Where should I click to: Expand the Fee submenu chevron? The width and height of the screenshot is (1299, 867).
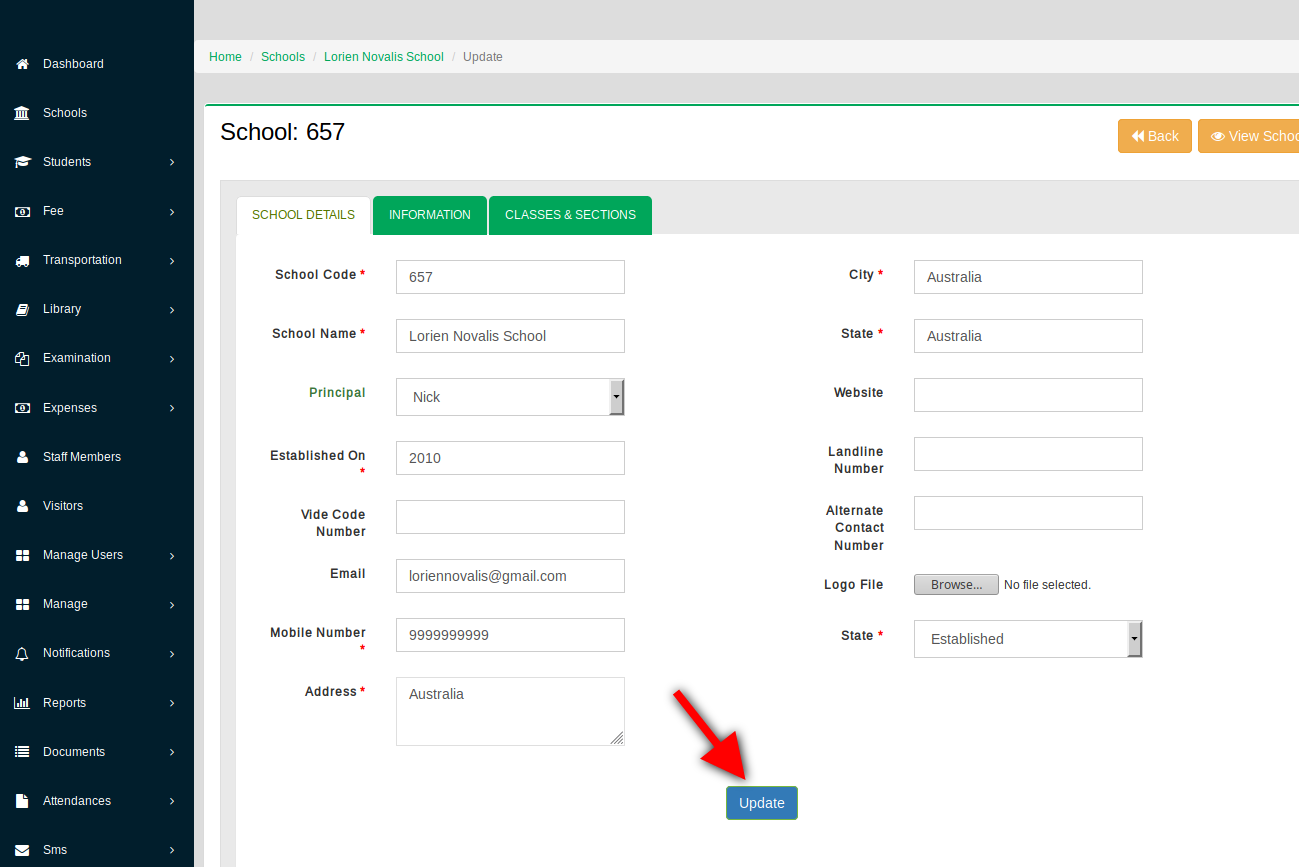tap(172, 211)
